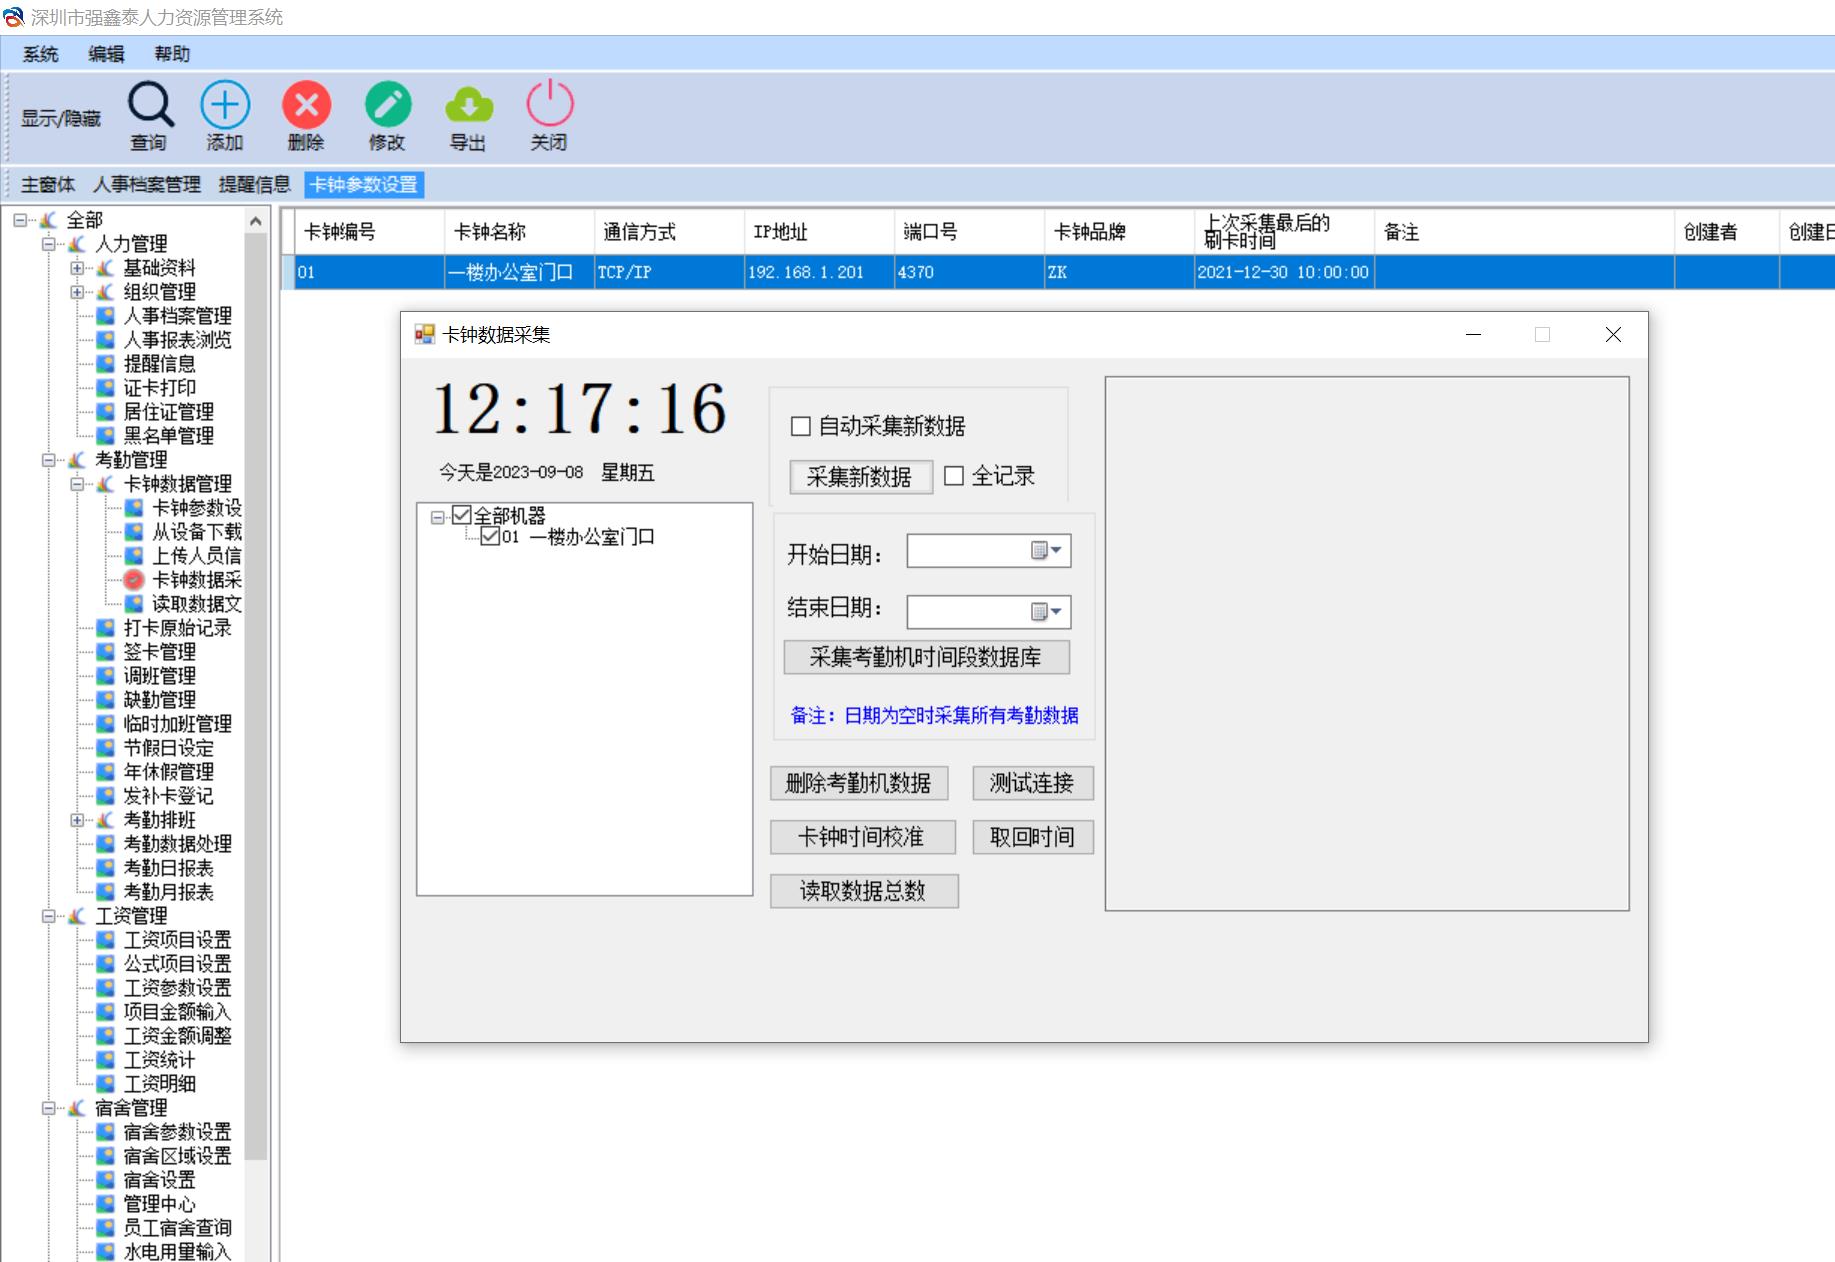Click the 测试连接 button

[1032, 783]
